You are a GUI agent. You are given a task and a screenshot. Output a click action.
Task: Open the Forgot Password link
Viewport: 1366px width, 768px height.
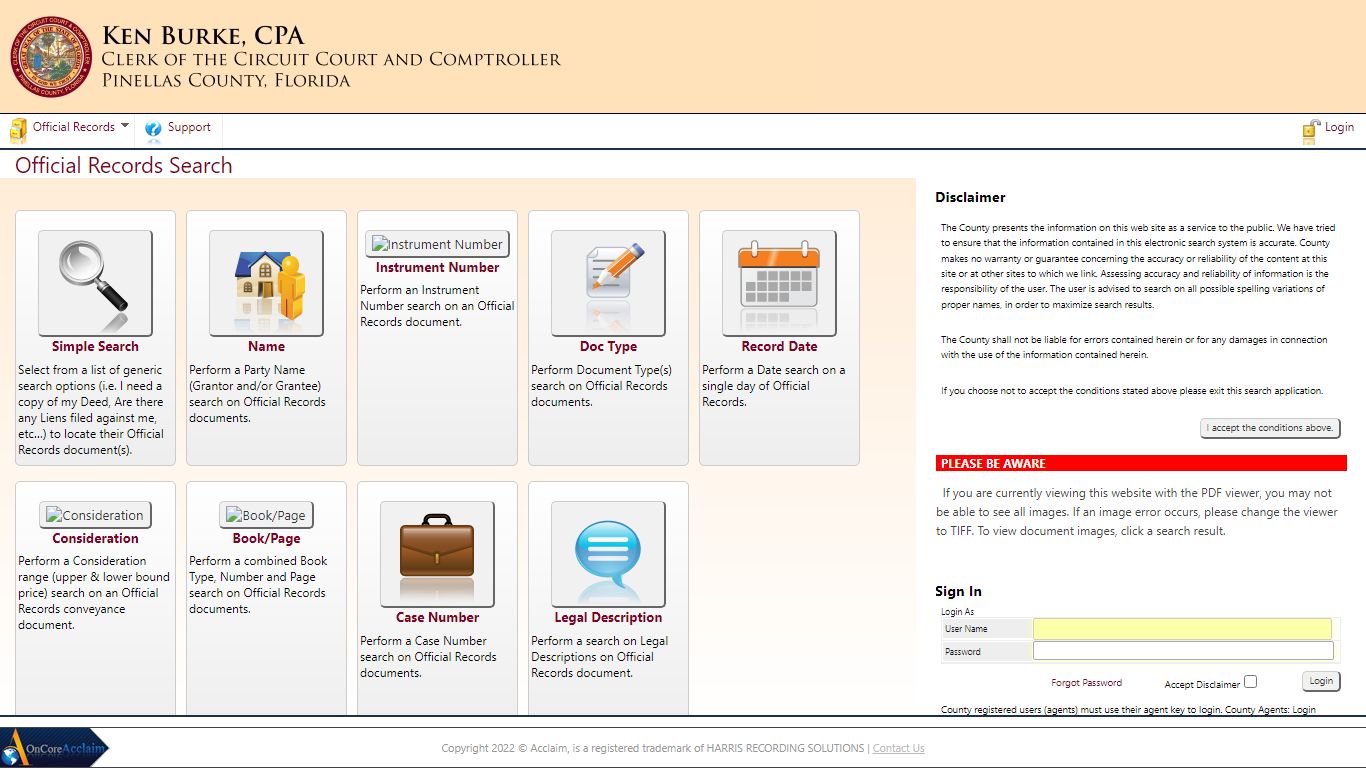pyautogui.click(x=1086, y=683)
